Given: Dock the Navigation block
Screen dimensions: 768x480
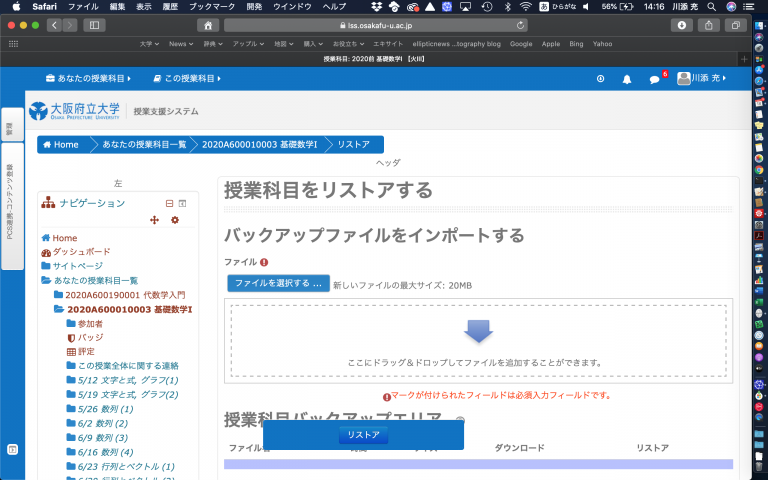Looking at the screenshot, I should pos(182,203).
